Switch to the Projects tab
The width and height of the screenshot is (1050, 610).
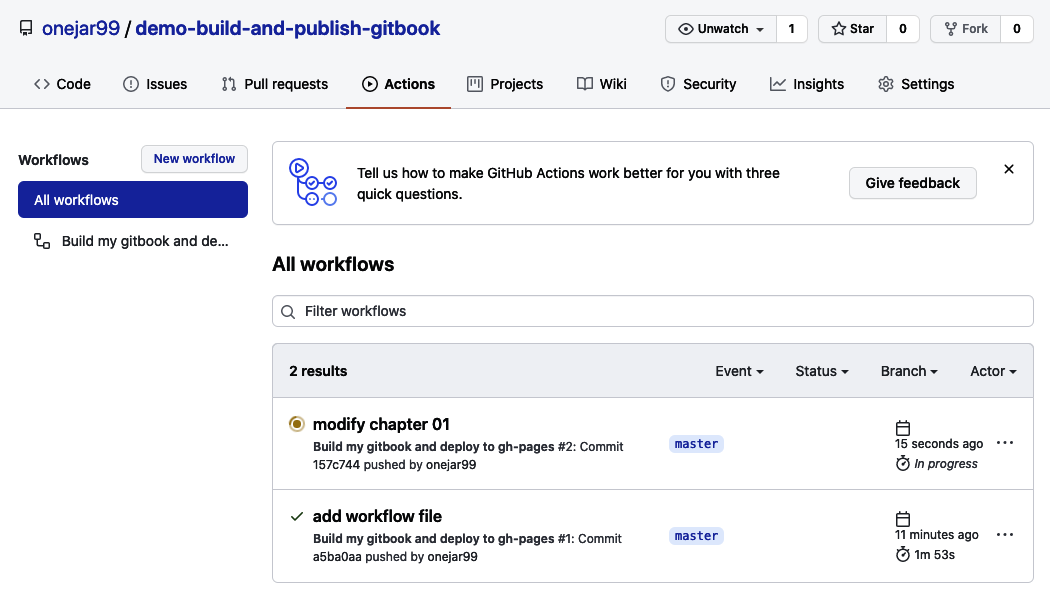point(505,84)
